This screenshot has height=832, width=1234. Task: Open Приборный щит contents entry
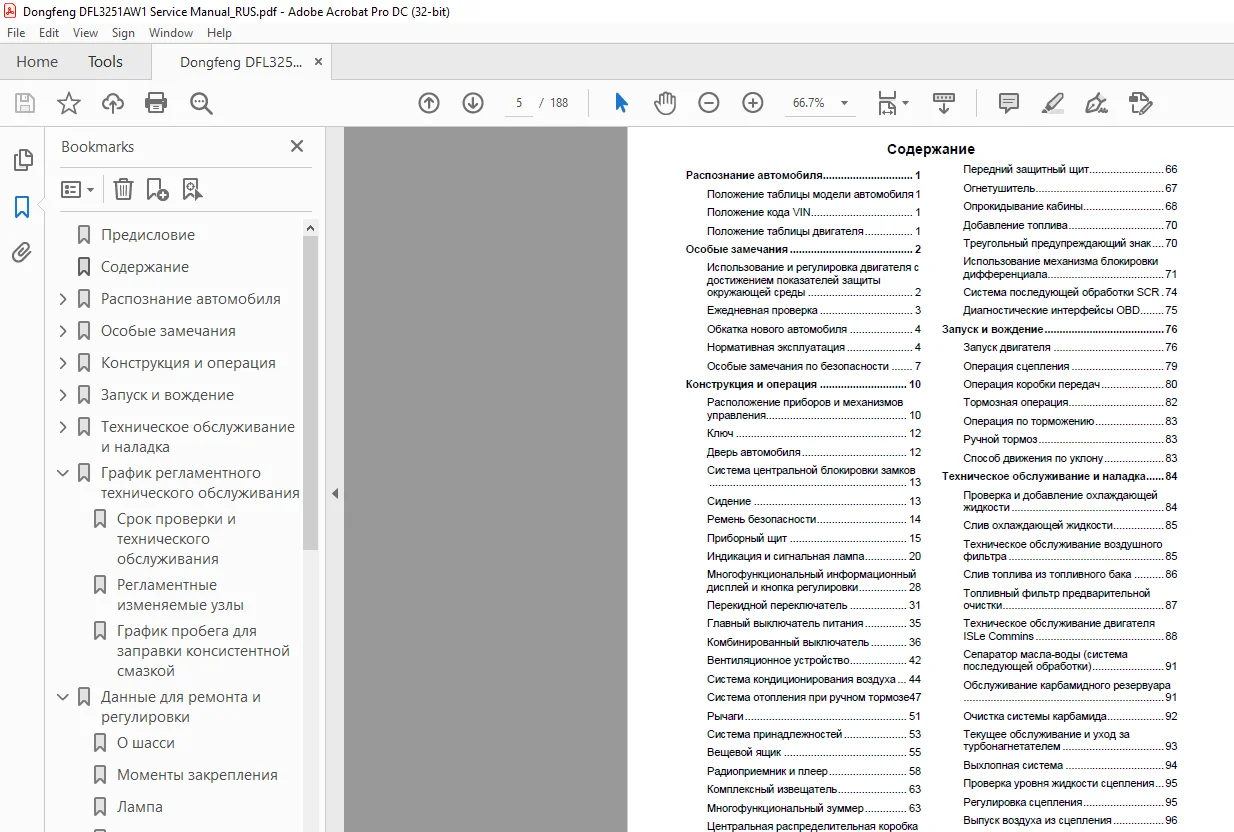coord(814,538)
